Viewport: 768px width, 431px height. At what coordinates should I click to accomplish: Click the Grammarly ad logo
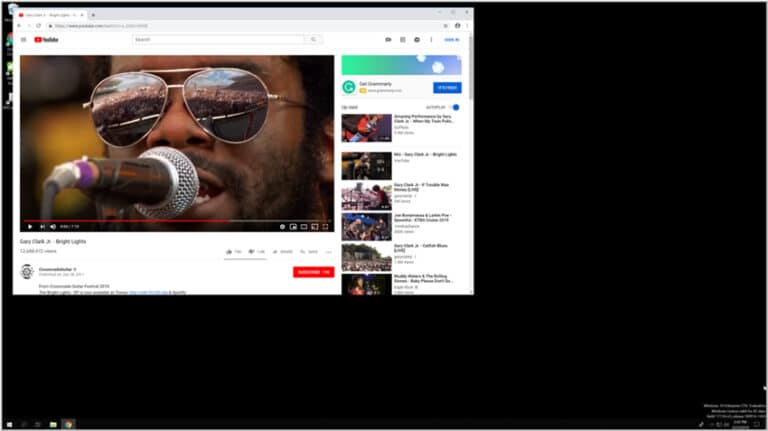tap(349, 87)
